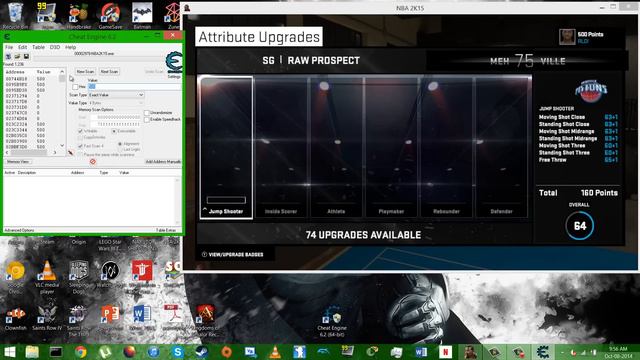Enable the Unrandomizer checkbox
The height and width of the screenshot is (360, 640).
click(147, 113)
